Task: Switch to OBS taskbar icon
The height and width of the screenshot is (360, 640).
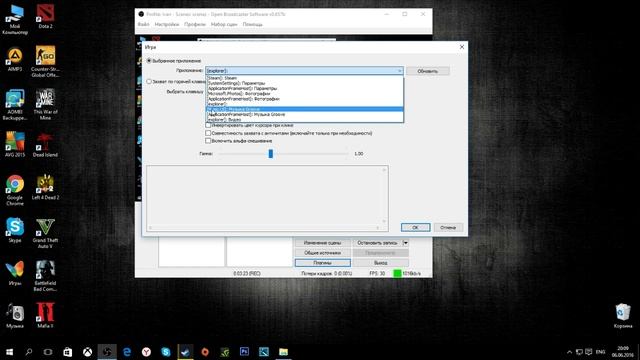Action: pyautogui.click(x=107, y=352)
